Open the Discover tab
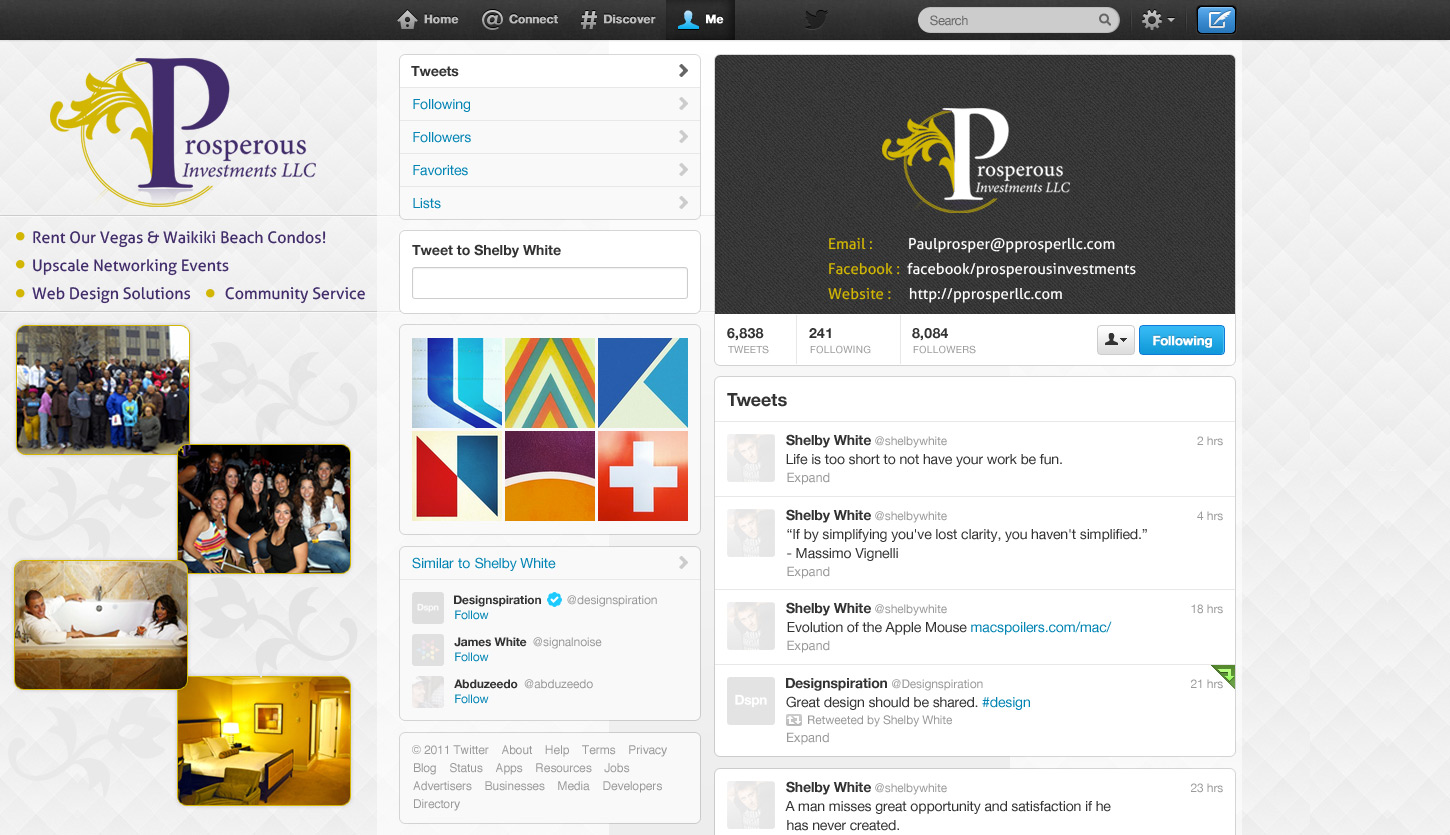Screen dimensions: 1450x835 point(618,19)
